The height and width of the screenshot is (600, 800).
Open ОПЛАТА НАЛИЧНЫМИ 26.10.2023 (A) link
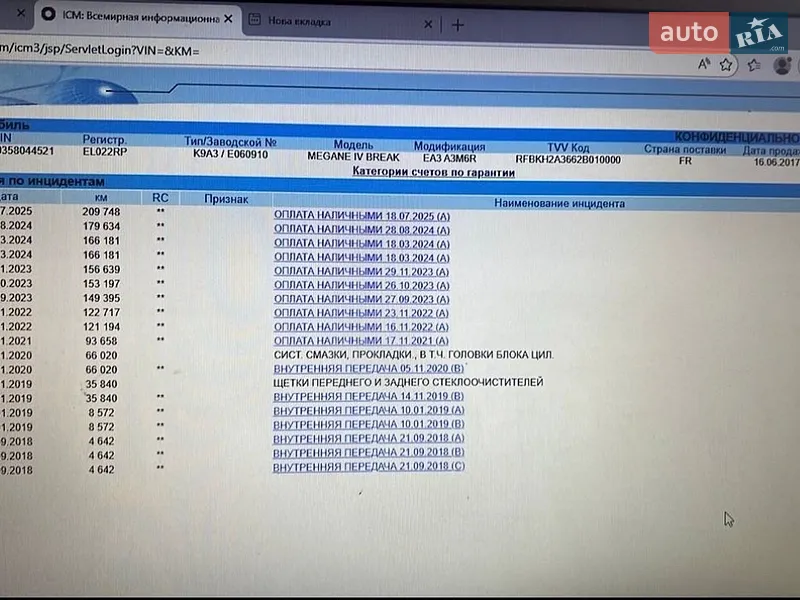coord(361,285)
